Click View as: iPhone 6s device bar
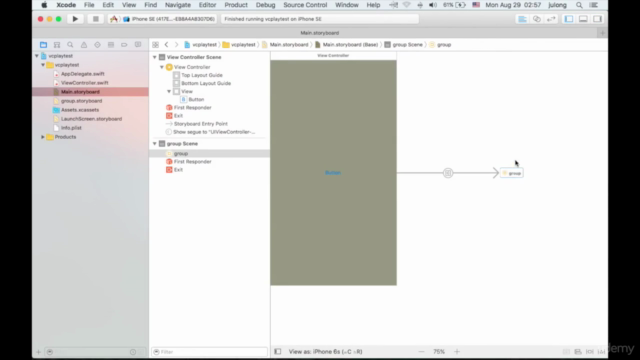Screen dimensions: 640x360 (325, 351)
